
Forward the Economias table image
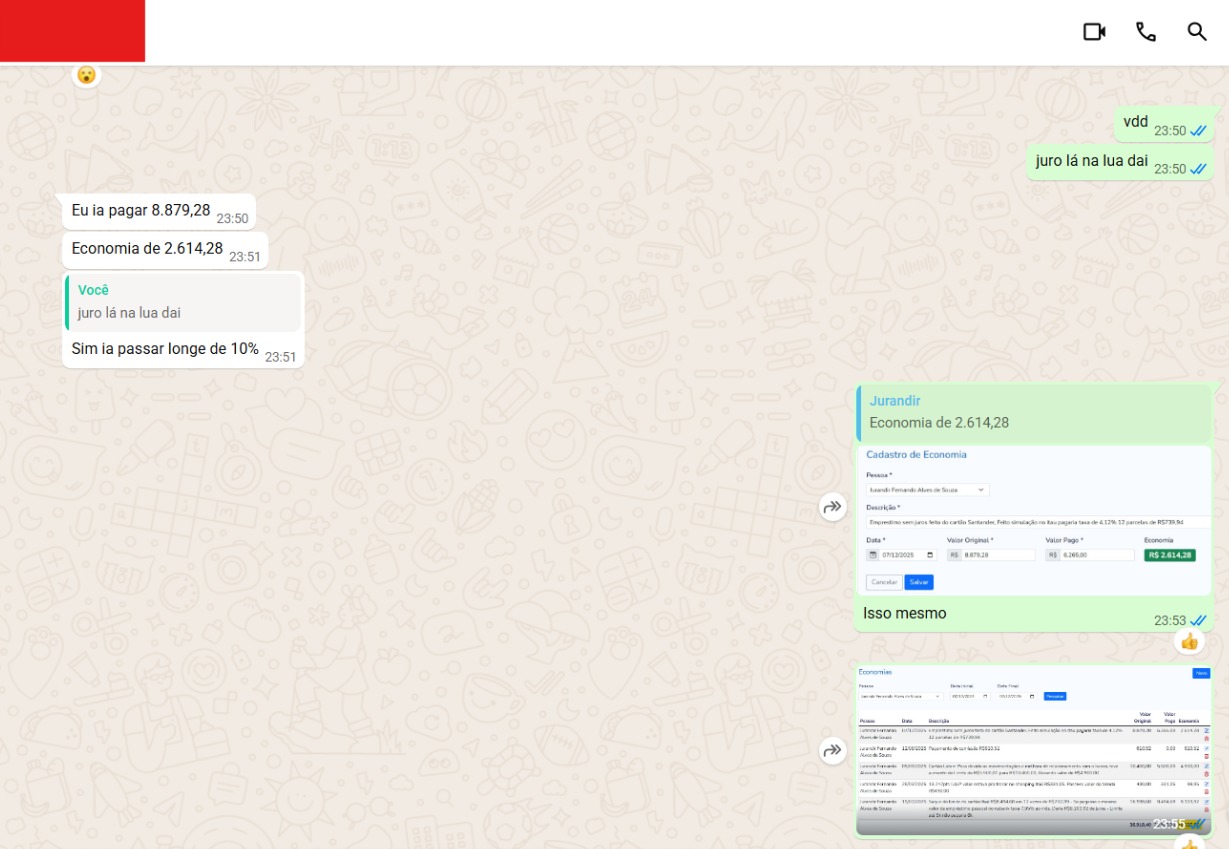click(x=833, y=750)
